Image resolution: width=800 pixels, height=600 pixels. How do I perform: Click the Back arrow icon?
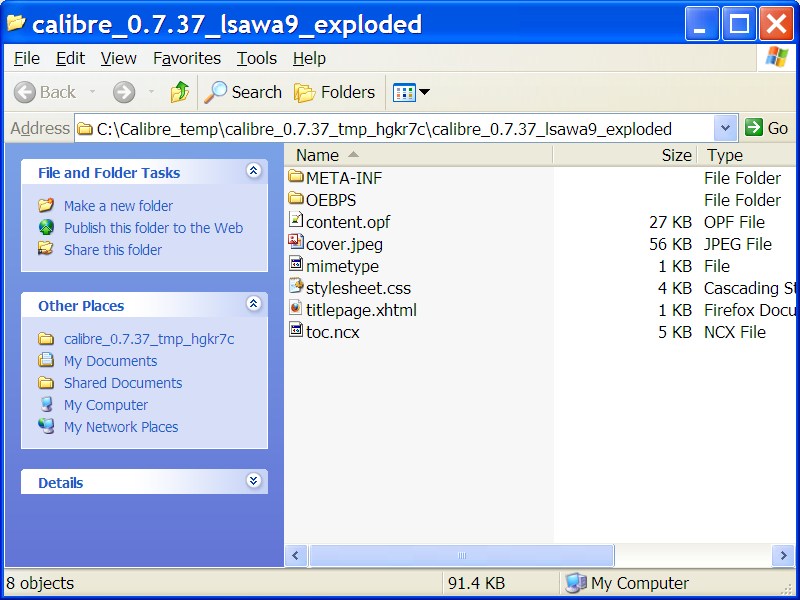tap(24, 92)
